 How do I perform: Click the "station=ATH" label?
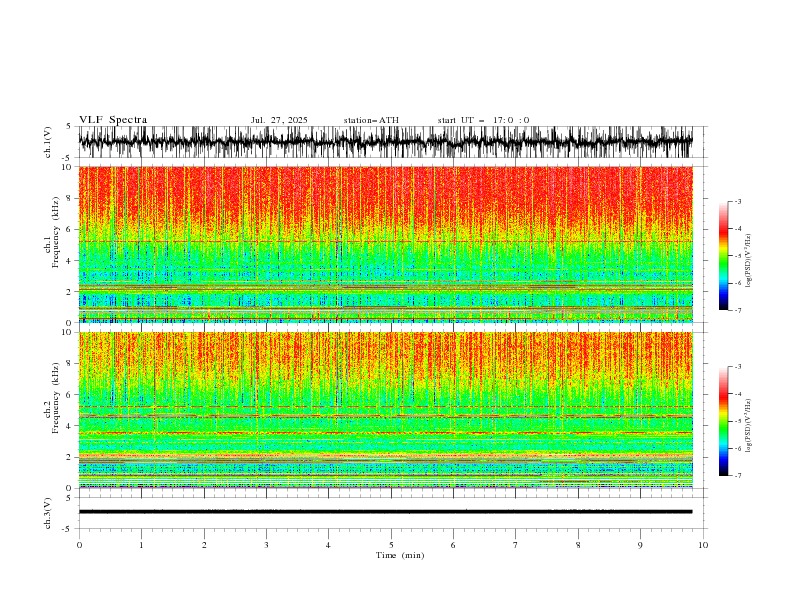371,120
